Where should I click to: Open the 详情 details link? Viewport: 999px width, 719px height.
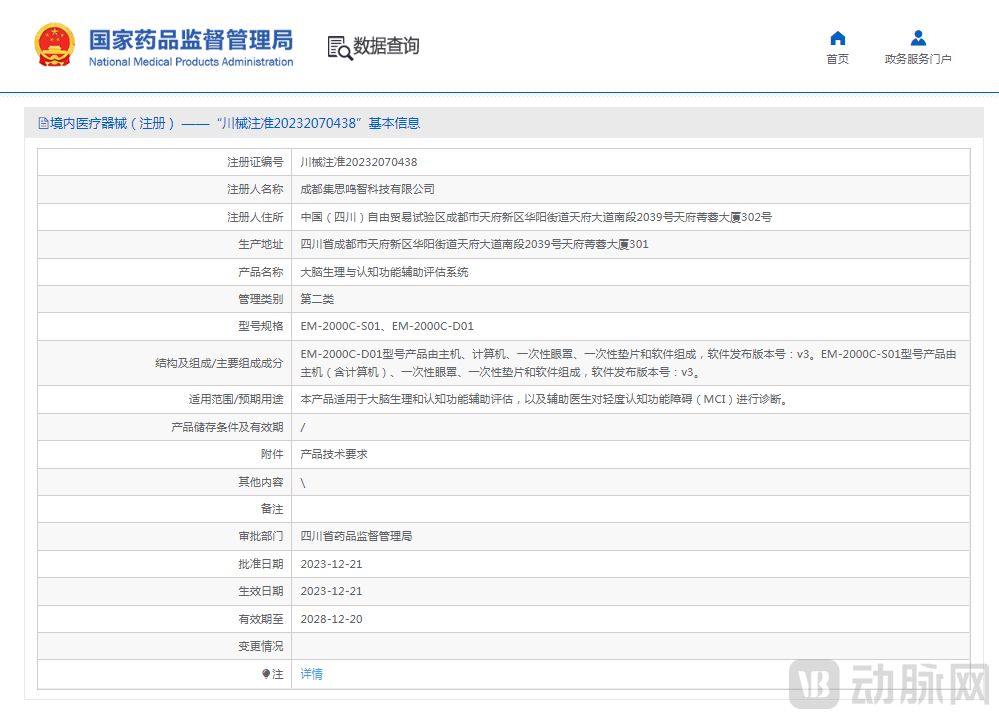pyautogui.click(x=310, y=674)
